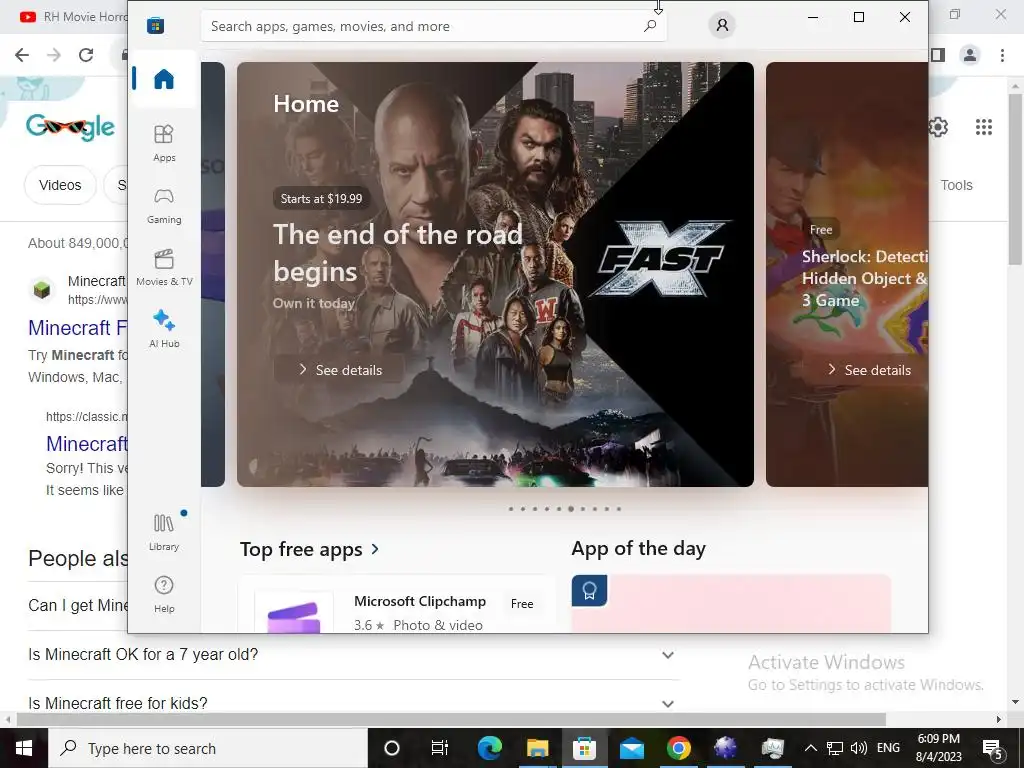Click the Google logo in Chrome
Viewport: 1024px width, 768px height.
(71, 125)
